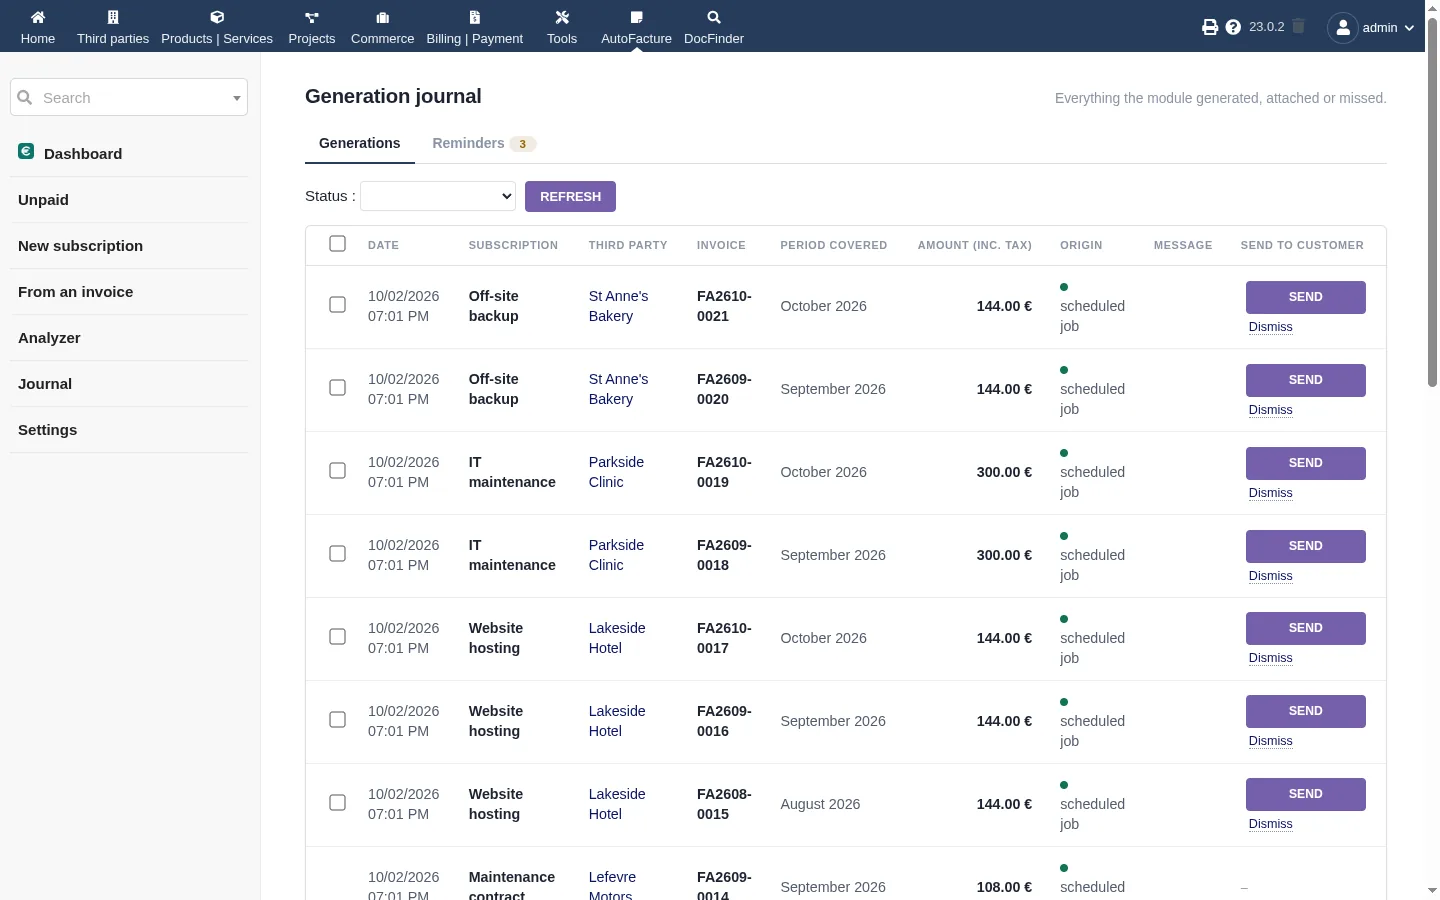Switch to the Reminders tab

(x=484, y=143)
